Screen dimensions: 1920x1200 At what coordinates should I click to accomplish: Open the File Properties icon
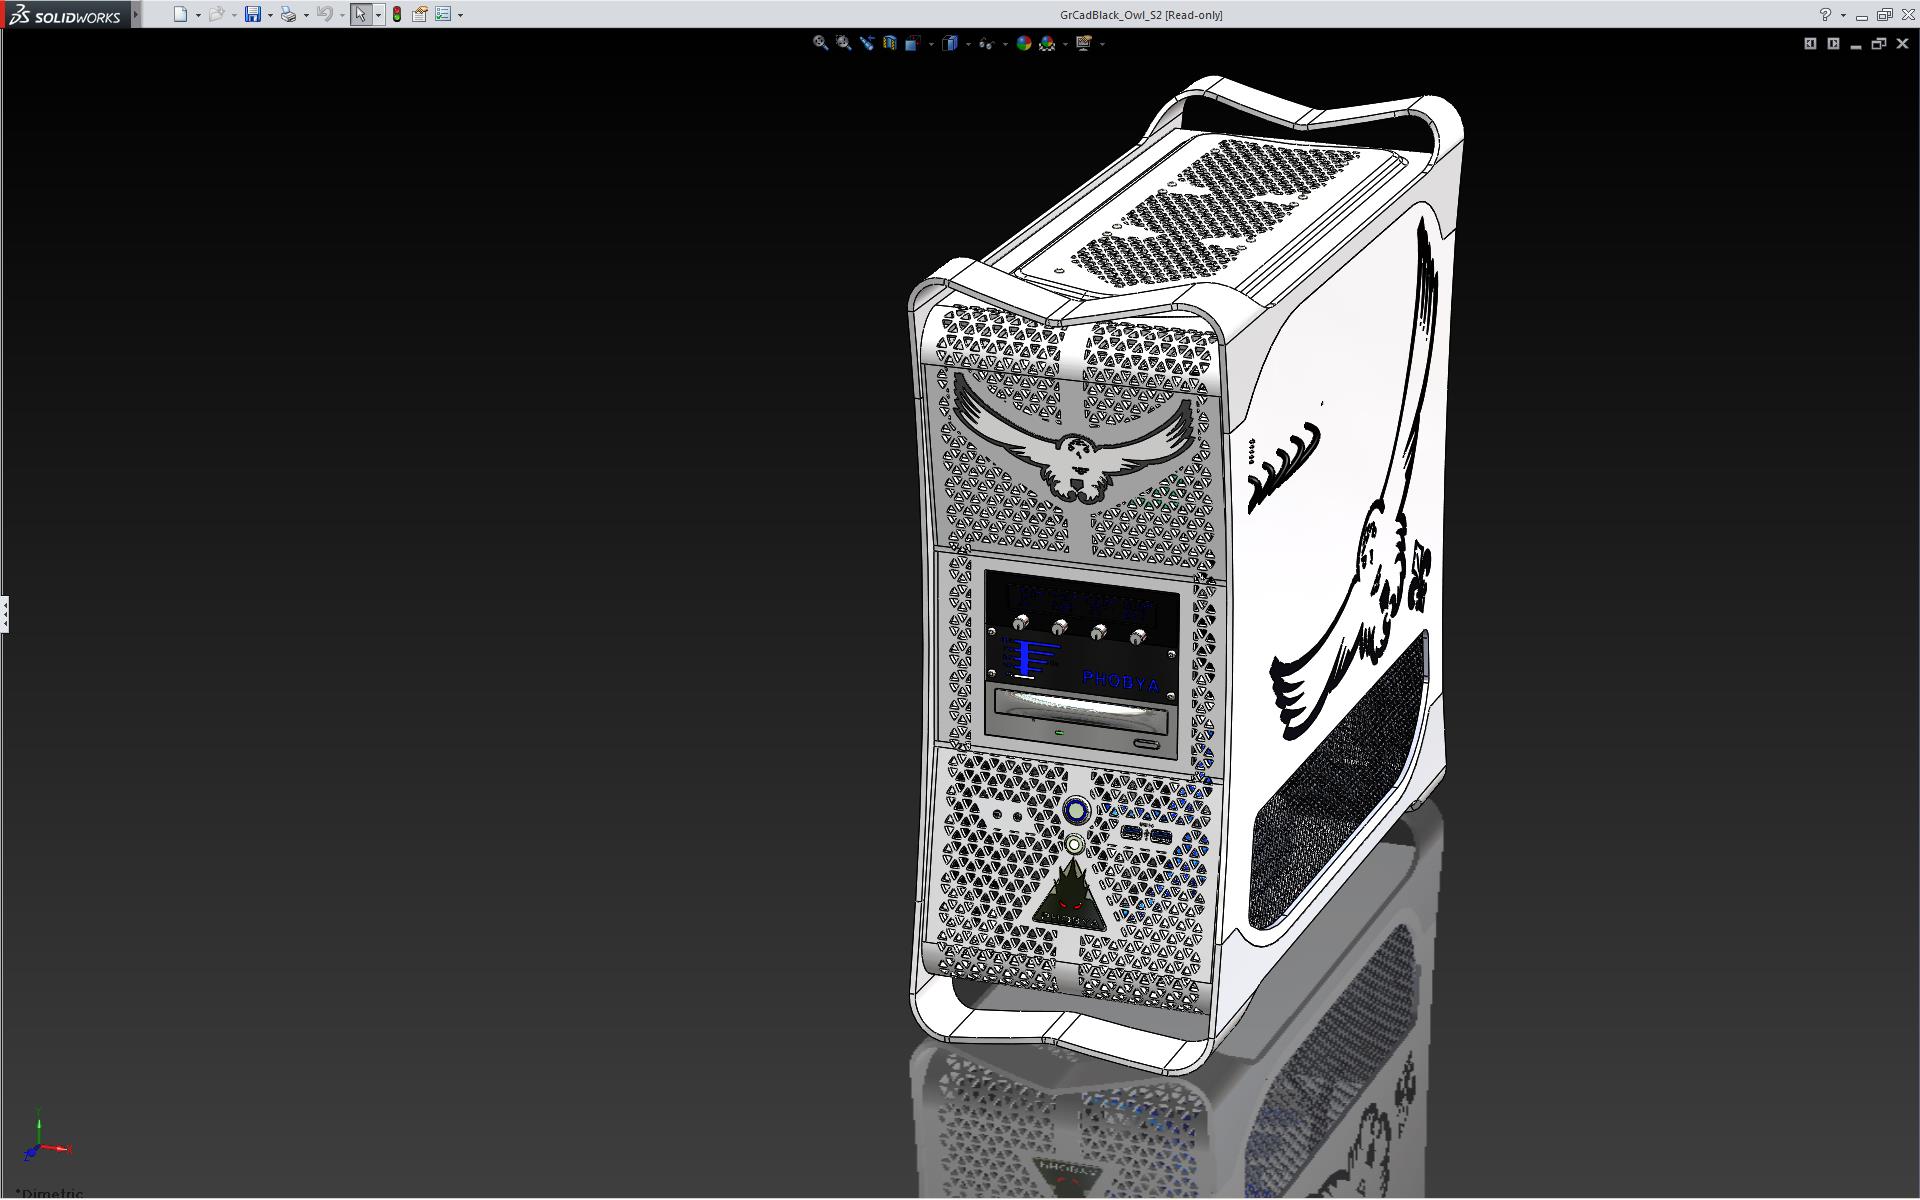tap(420, 14)
